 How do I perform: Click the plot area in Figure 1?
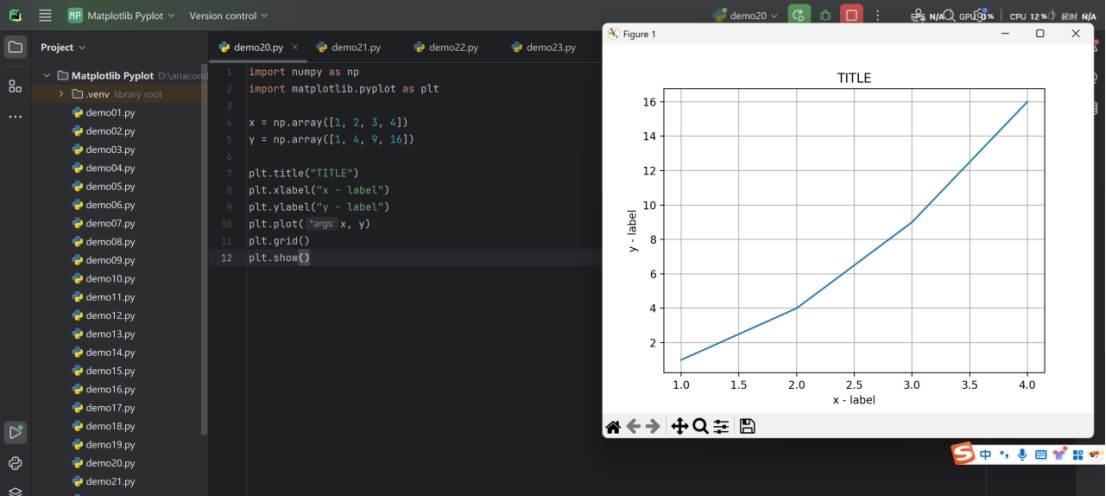(x=853, y=231)
